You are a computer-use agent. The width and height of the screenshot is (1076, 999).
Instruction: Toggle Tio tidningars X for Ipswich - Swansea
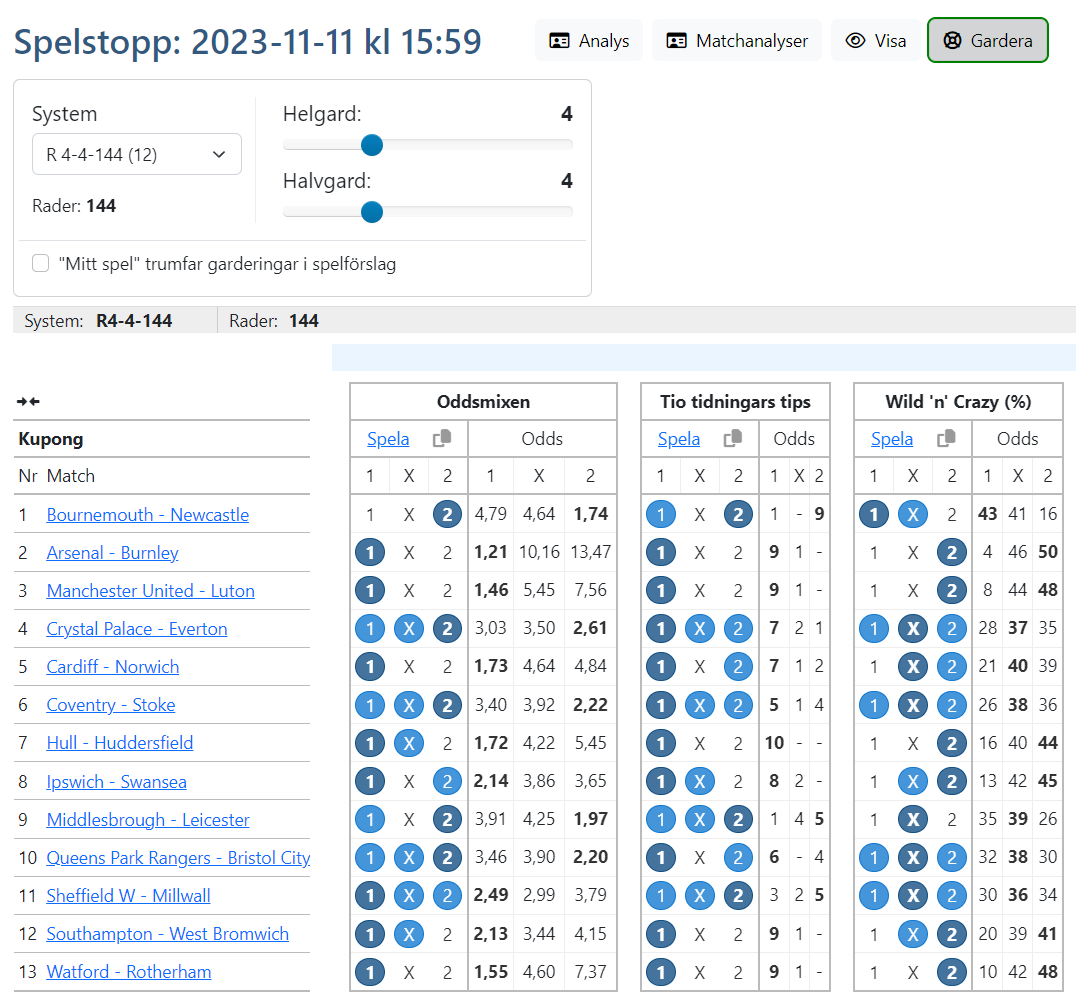coord(700,781)
